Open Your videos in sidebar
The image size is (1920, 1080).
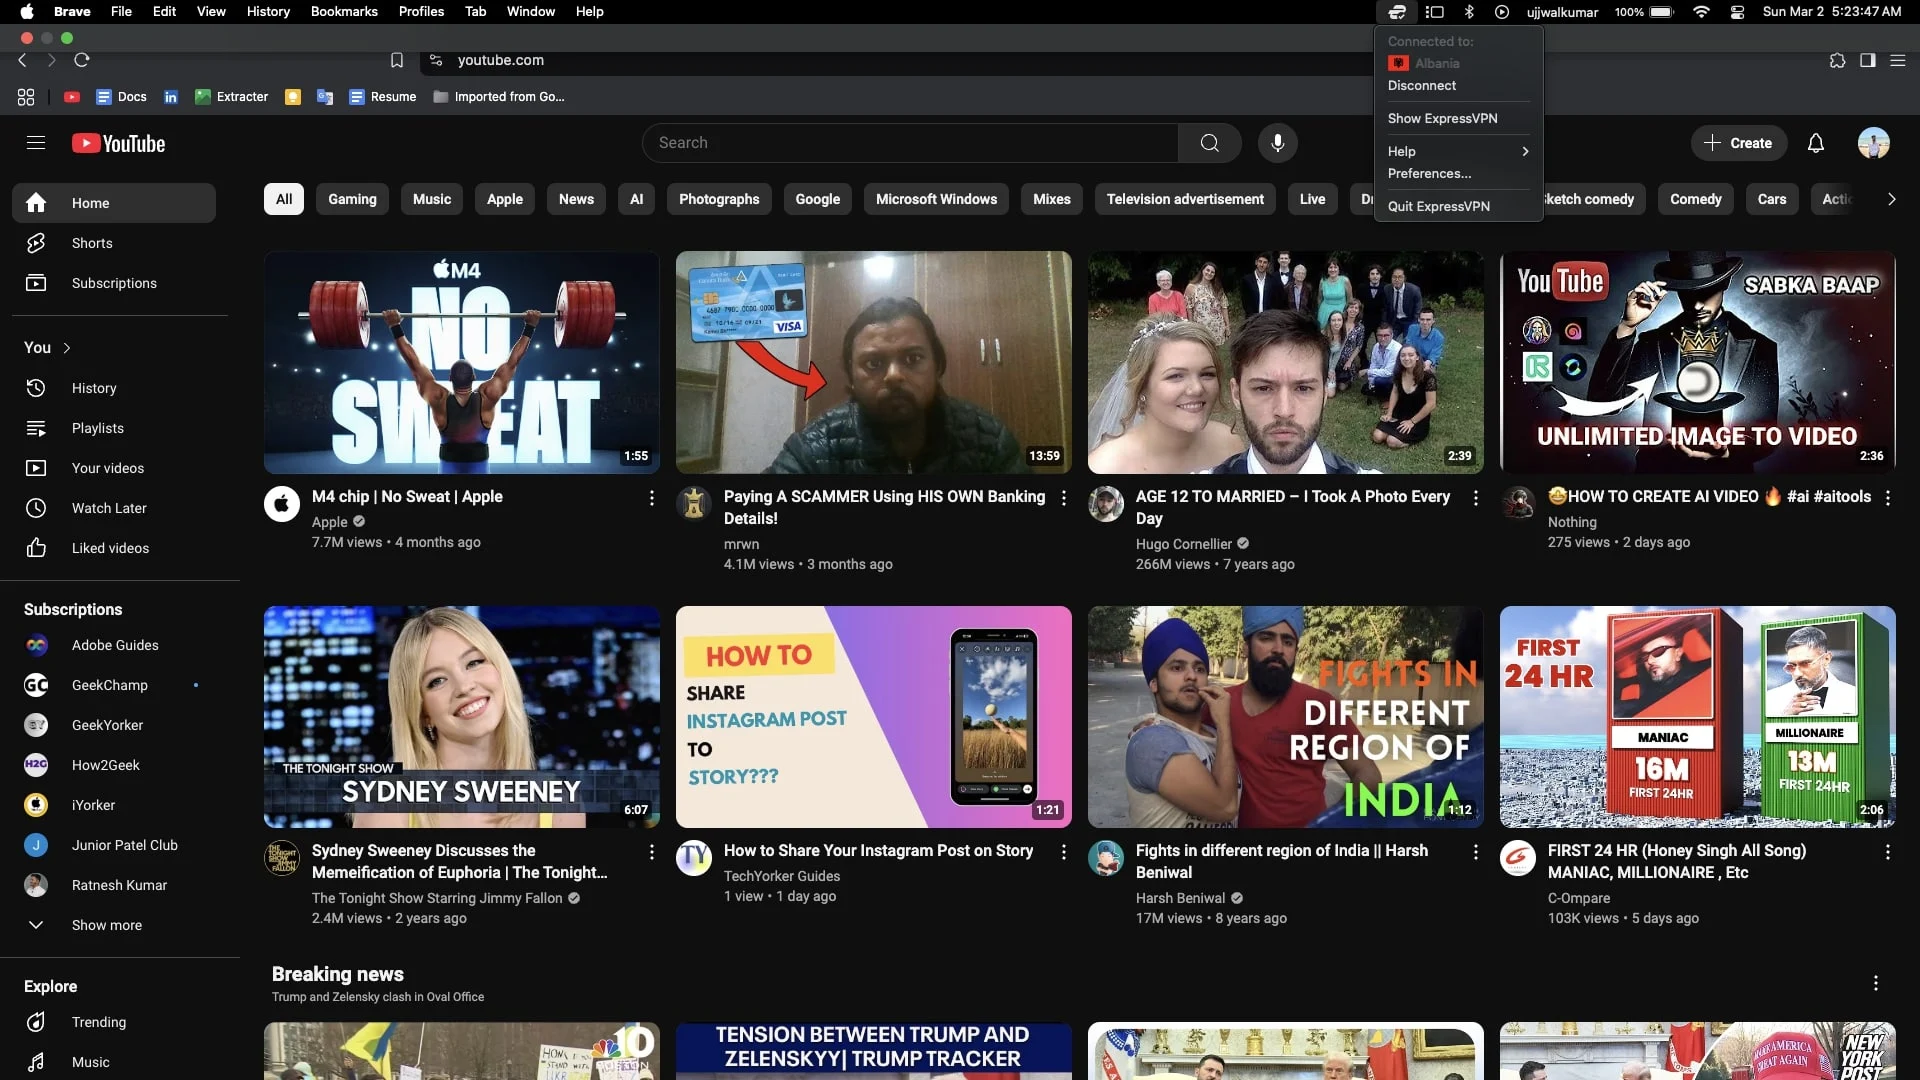(114, 468)
